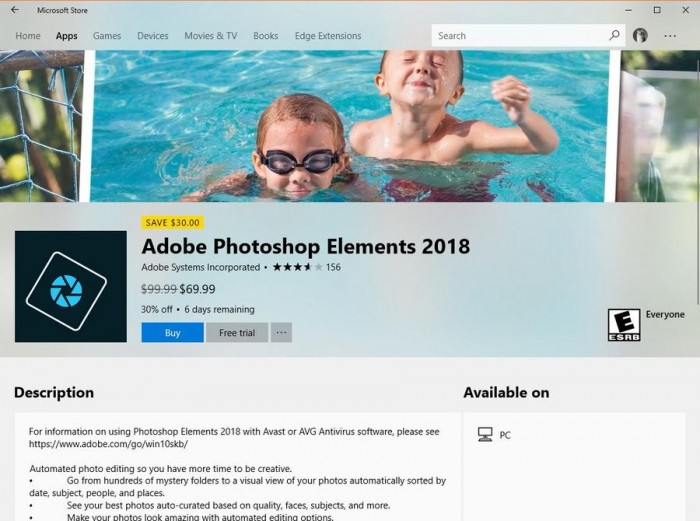Click the ESRB Everyone rating badge
Viewport: 700px width, 521px height.
pyautogui.click(x=624, y=325)
